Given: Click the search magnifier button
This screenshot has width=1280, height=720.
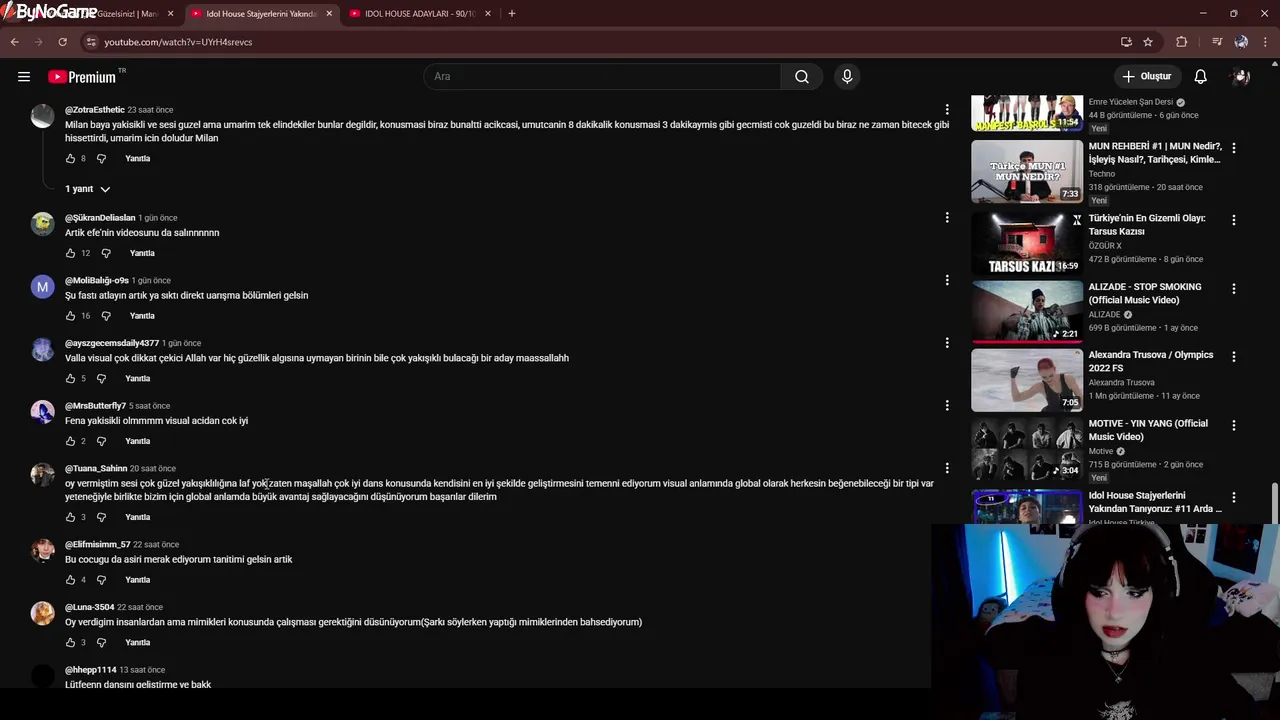Looking at the screenshot, I should pos(802,76).
